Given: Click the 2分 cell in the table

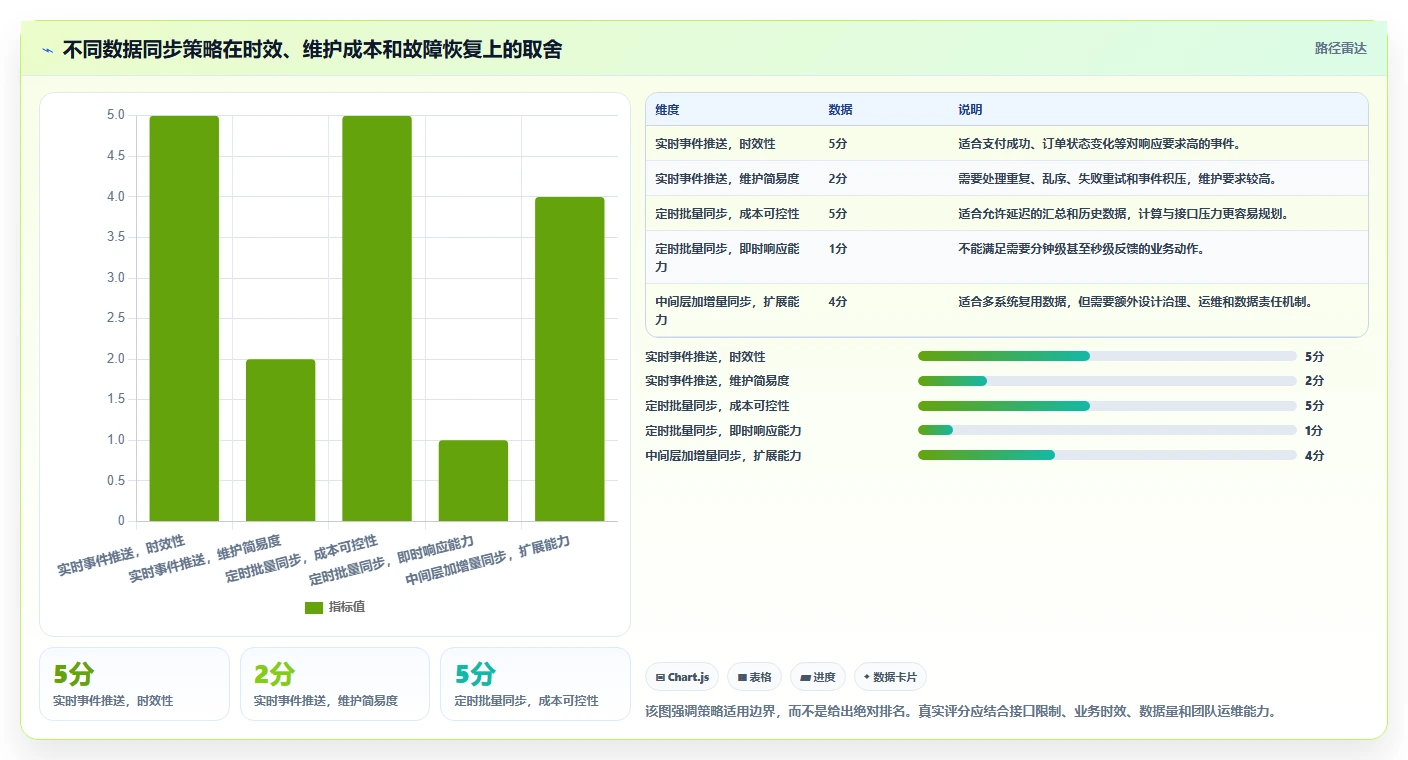Looking at the screenshot, I should click(x=838, y=179).
